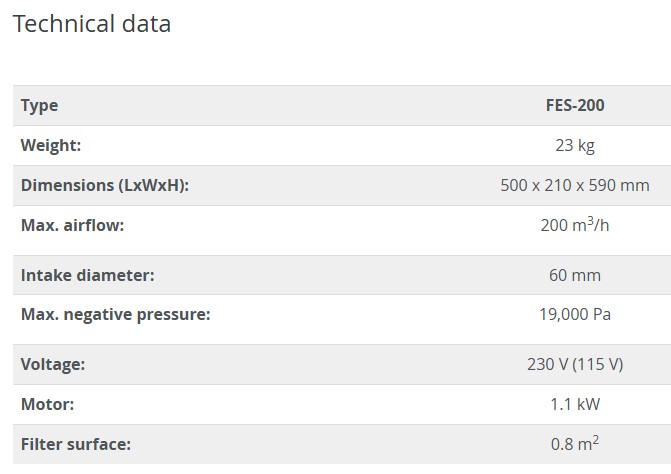
Task: Click the 60 mm diameter value
Action: (575, 275)
